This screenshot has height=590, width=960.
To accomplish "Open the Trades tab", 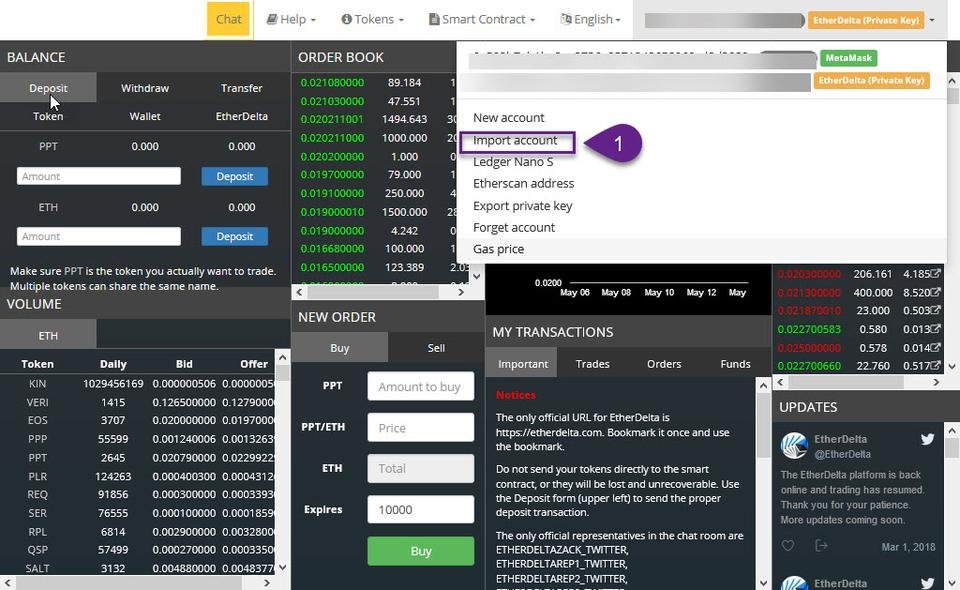I will (593, 364).
